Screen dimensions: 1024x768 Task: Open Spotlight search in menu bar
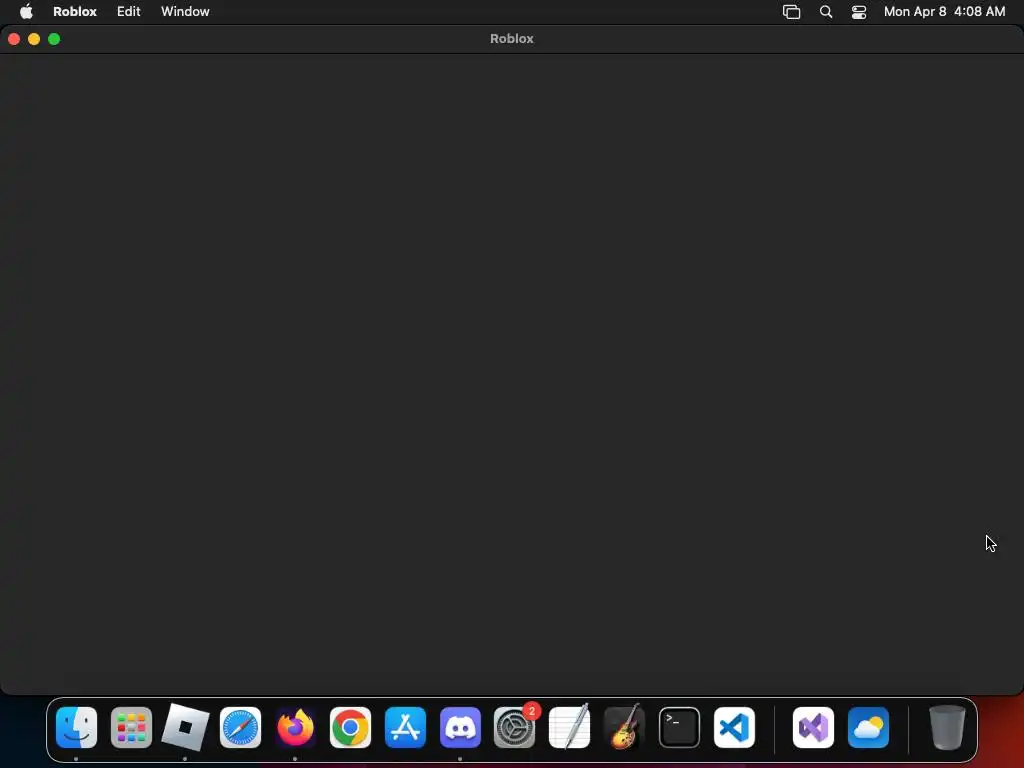(x=826, y=12)
